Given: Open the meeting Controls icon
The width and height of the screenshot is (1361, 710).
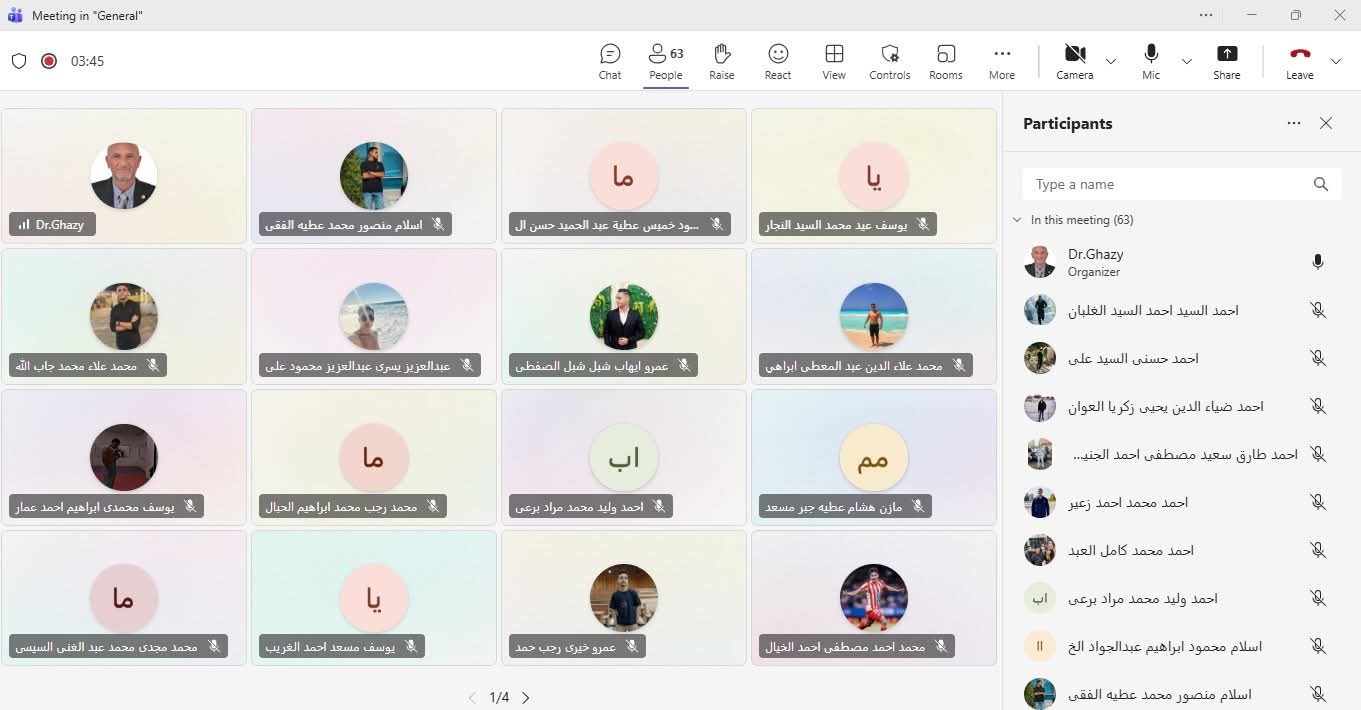Looking at the screenshot, I should click(x=889, y=61).
